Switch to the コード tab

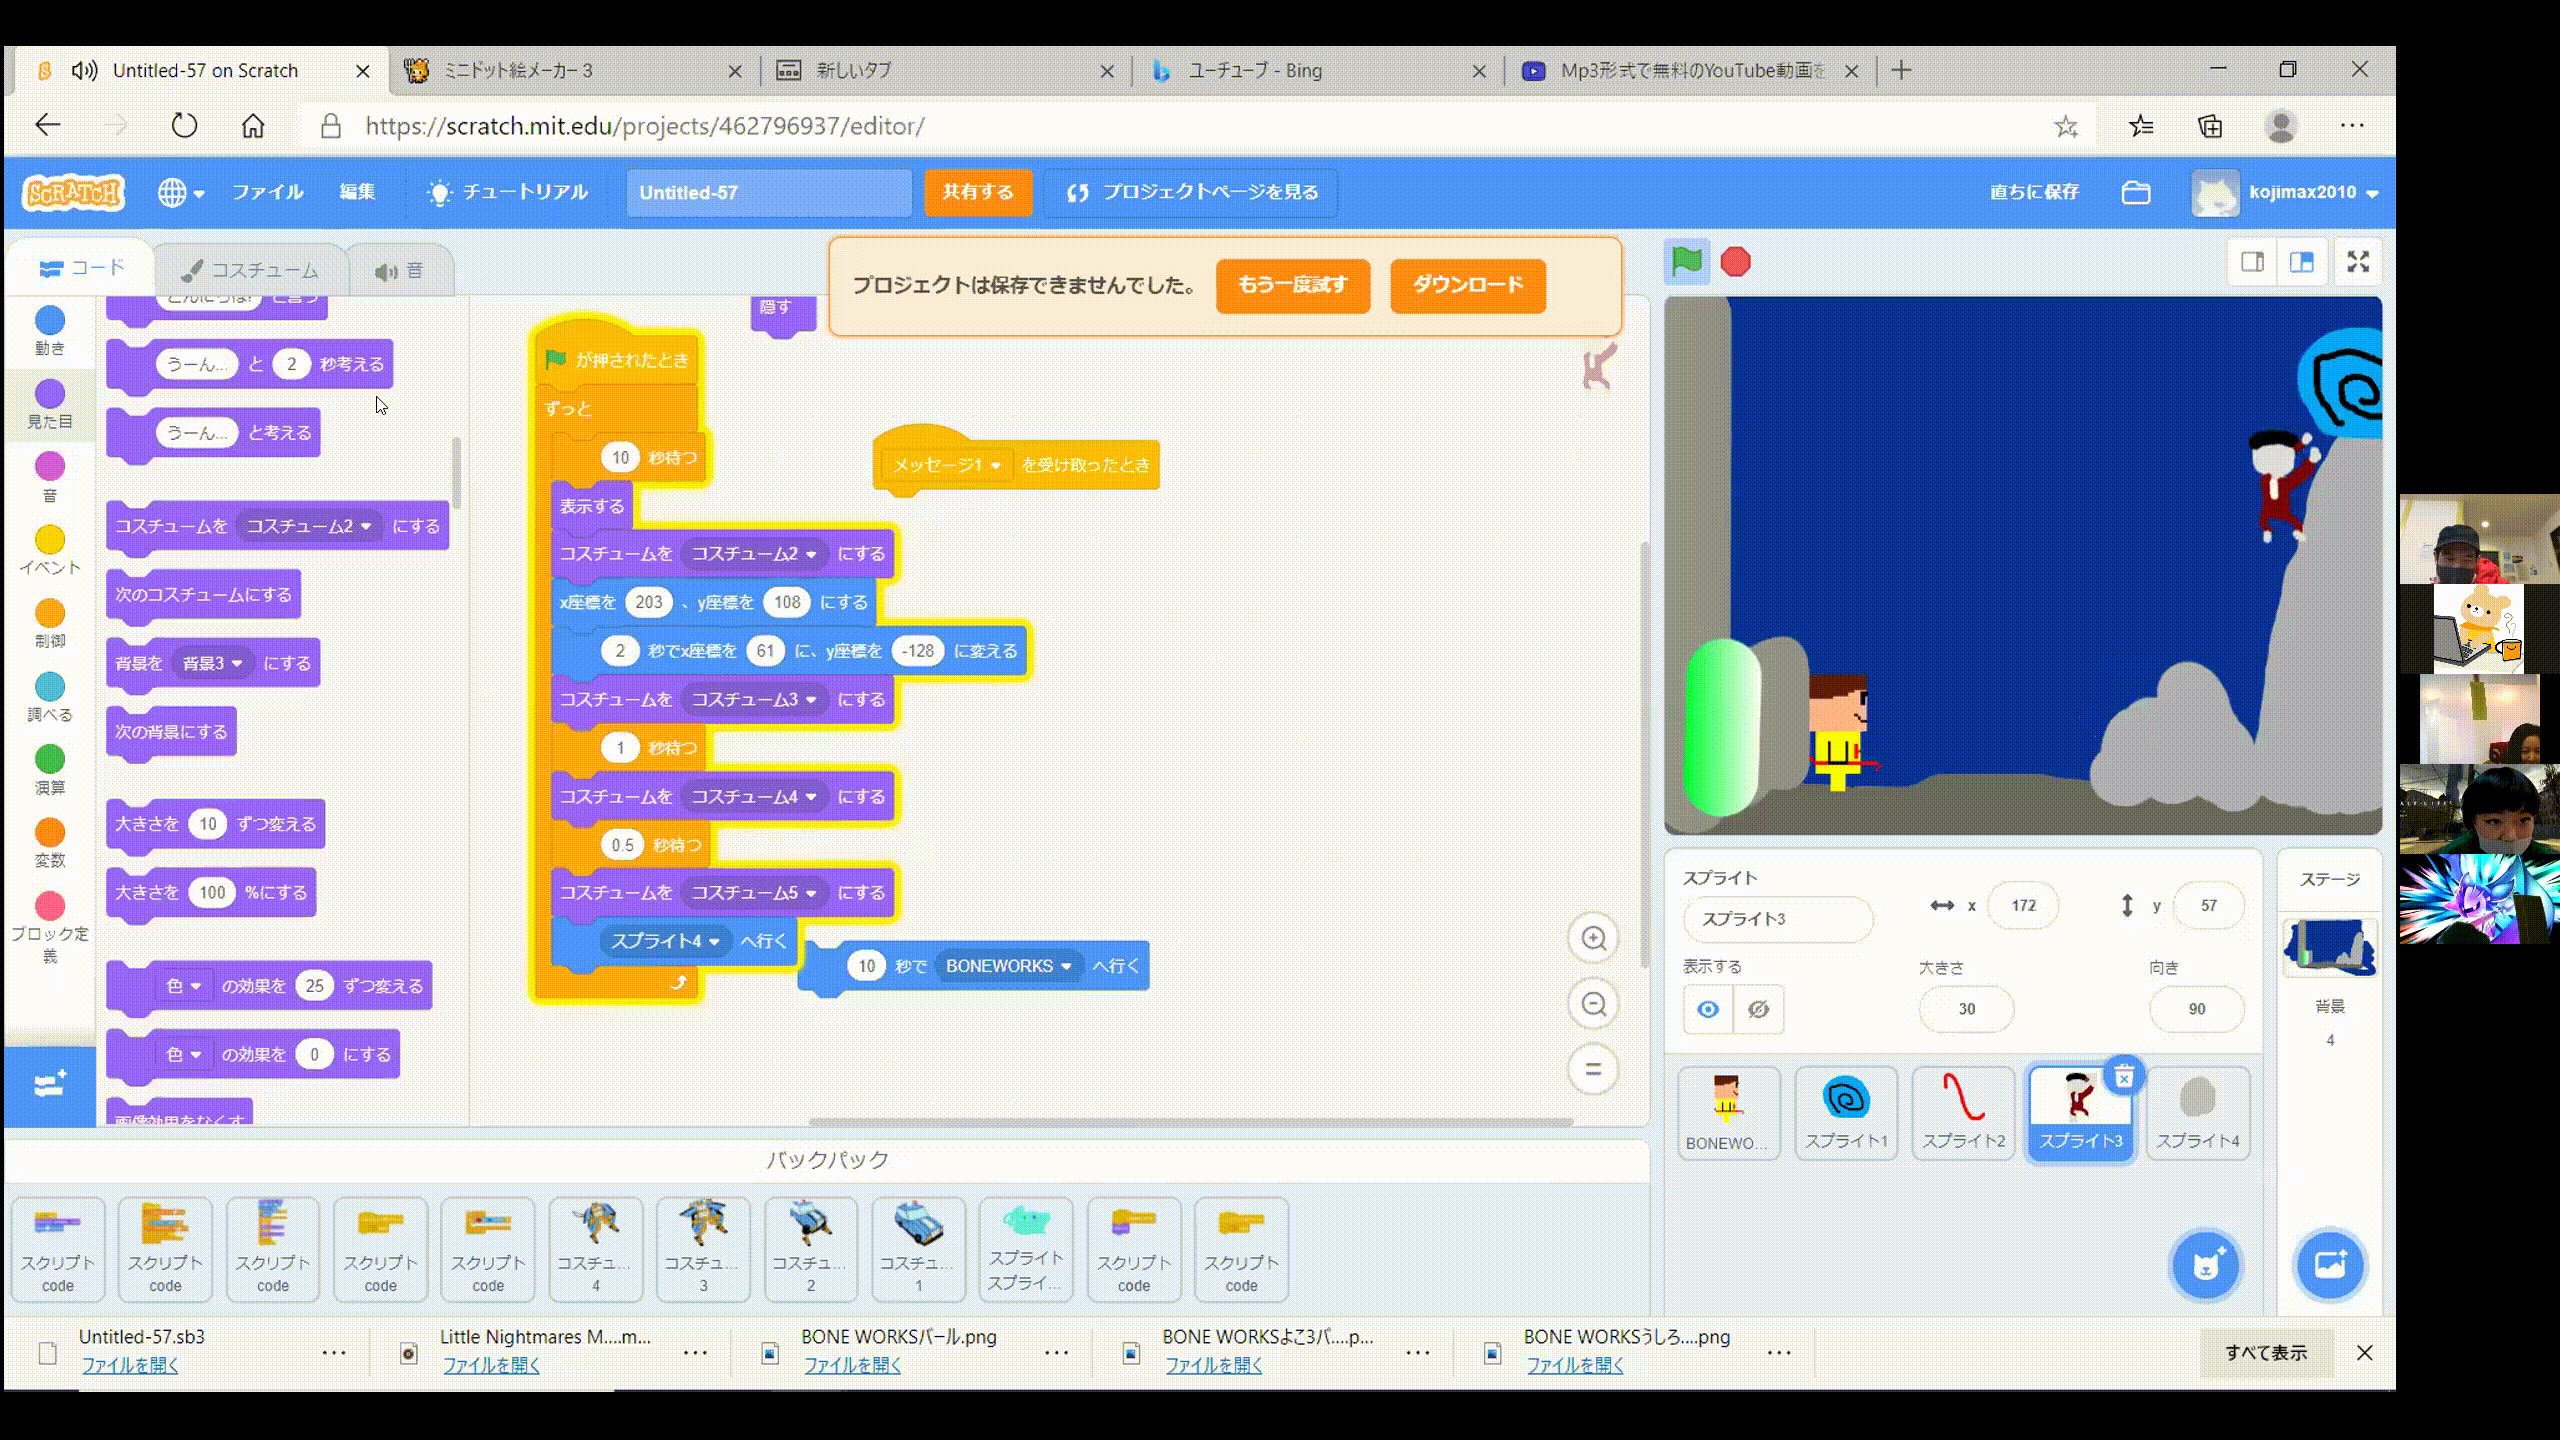(82, 268)
